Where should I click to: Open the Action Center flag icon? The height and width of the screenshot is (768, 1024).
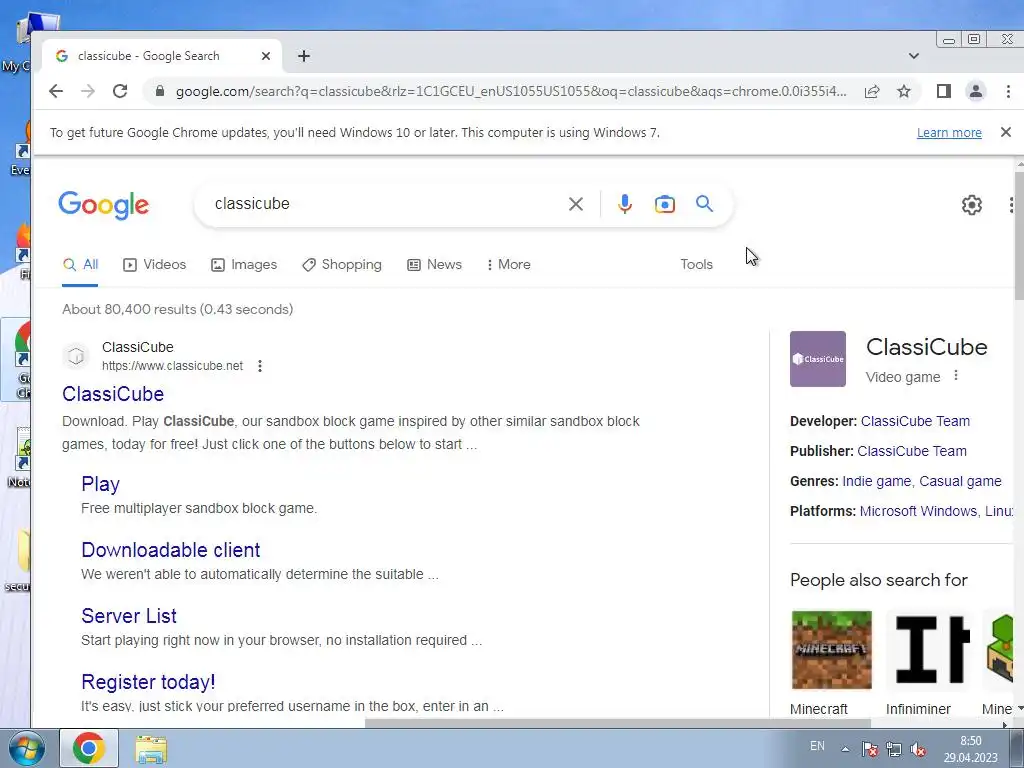[x=869, y=749]
